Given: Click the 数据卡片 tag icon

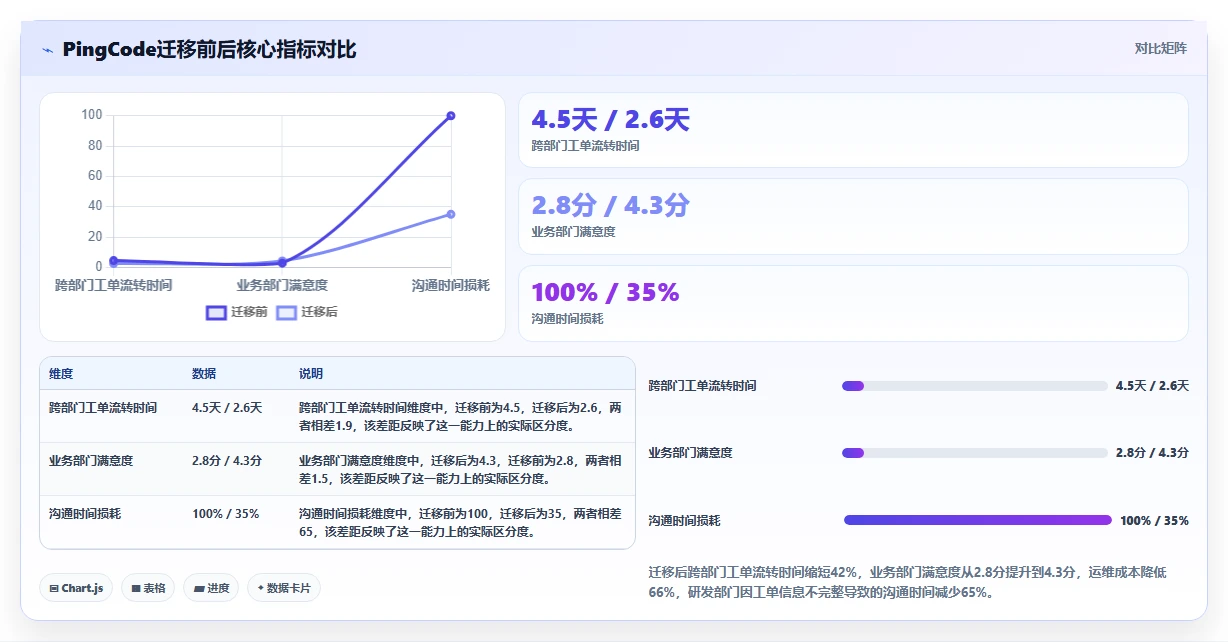Looking at the screenshot, I should coord(261,588).
